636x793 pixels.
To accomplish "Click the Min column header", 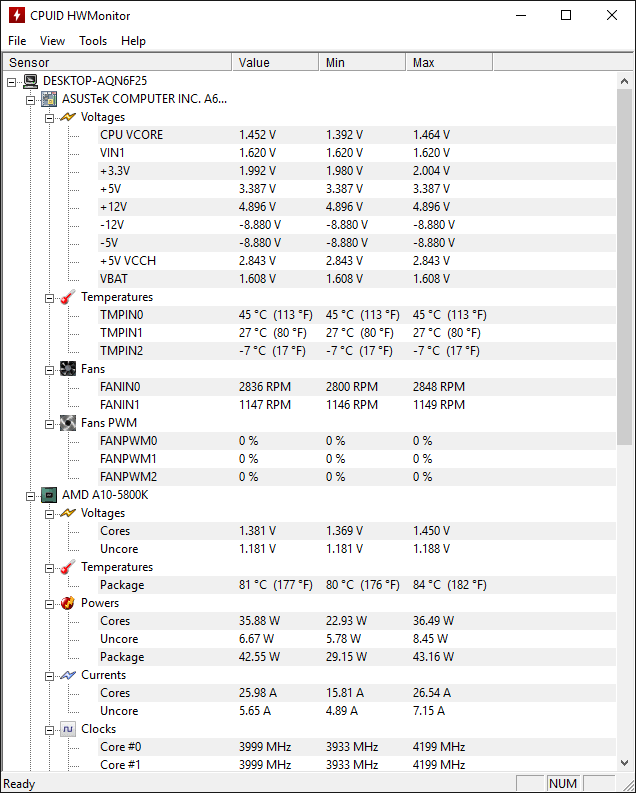I will [362, 62].
